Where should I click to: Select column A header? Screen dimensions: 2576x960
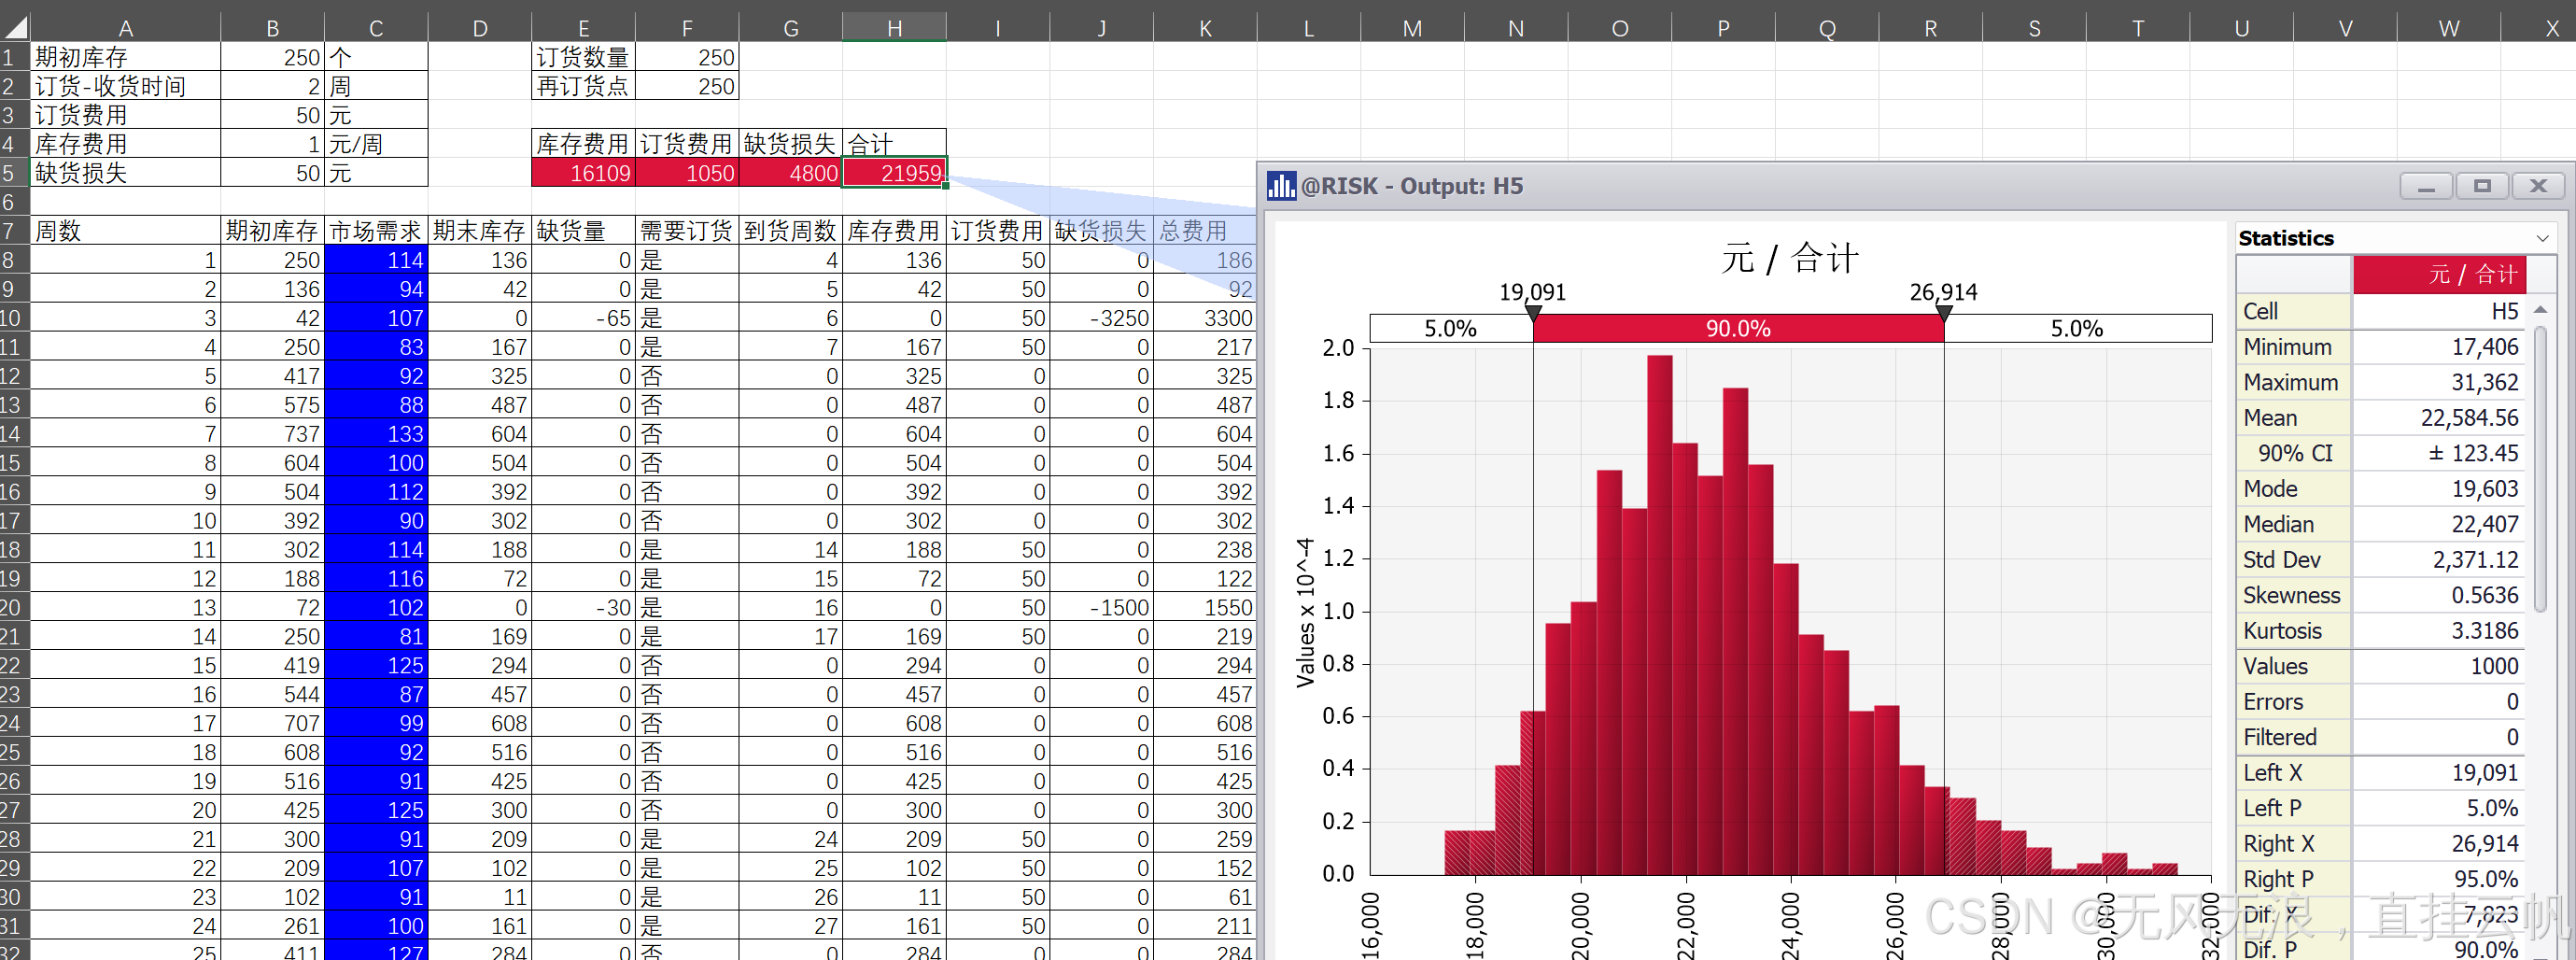(125, 28)
